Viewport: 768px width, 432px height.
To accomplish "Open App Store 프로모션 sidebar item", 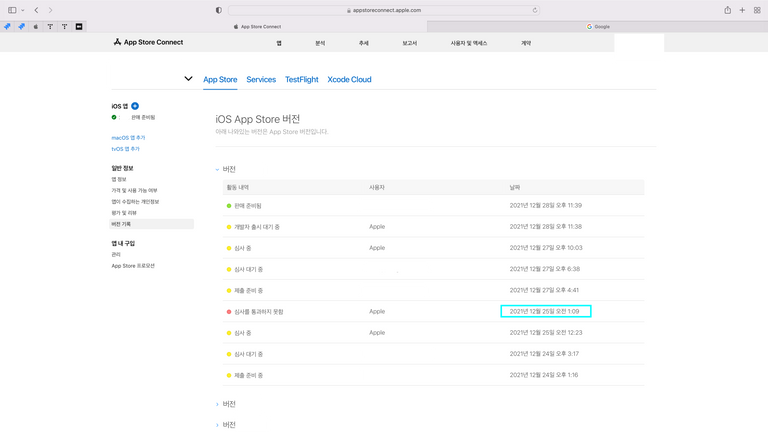I will coord(133,266).
